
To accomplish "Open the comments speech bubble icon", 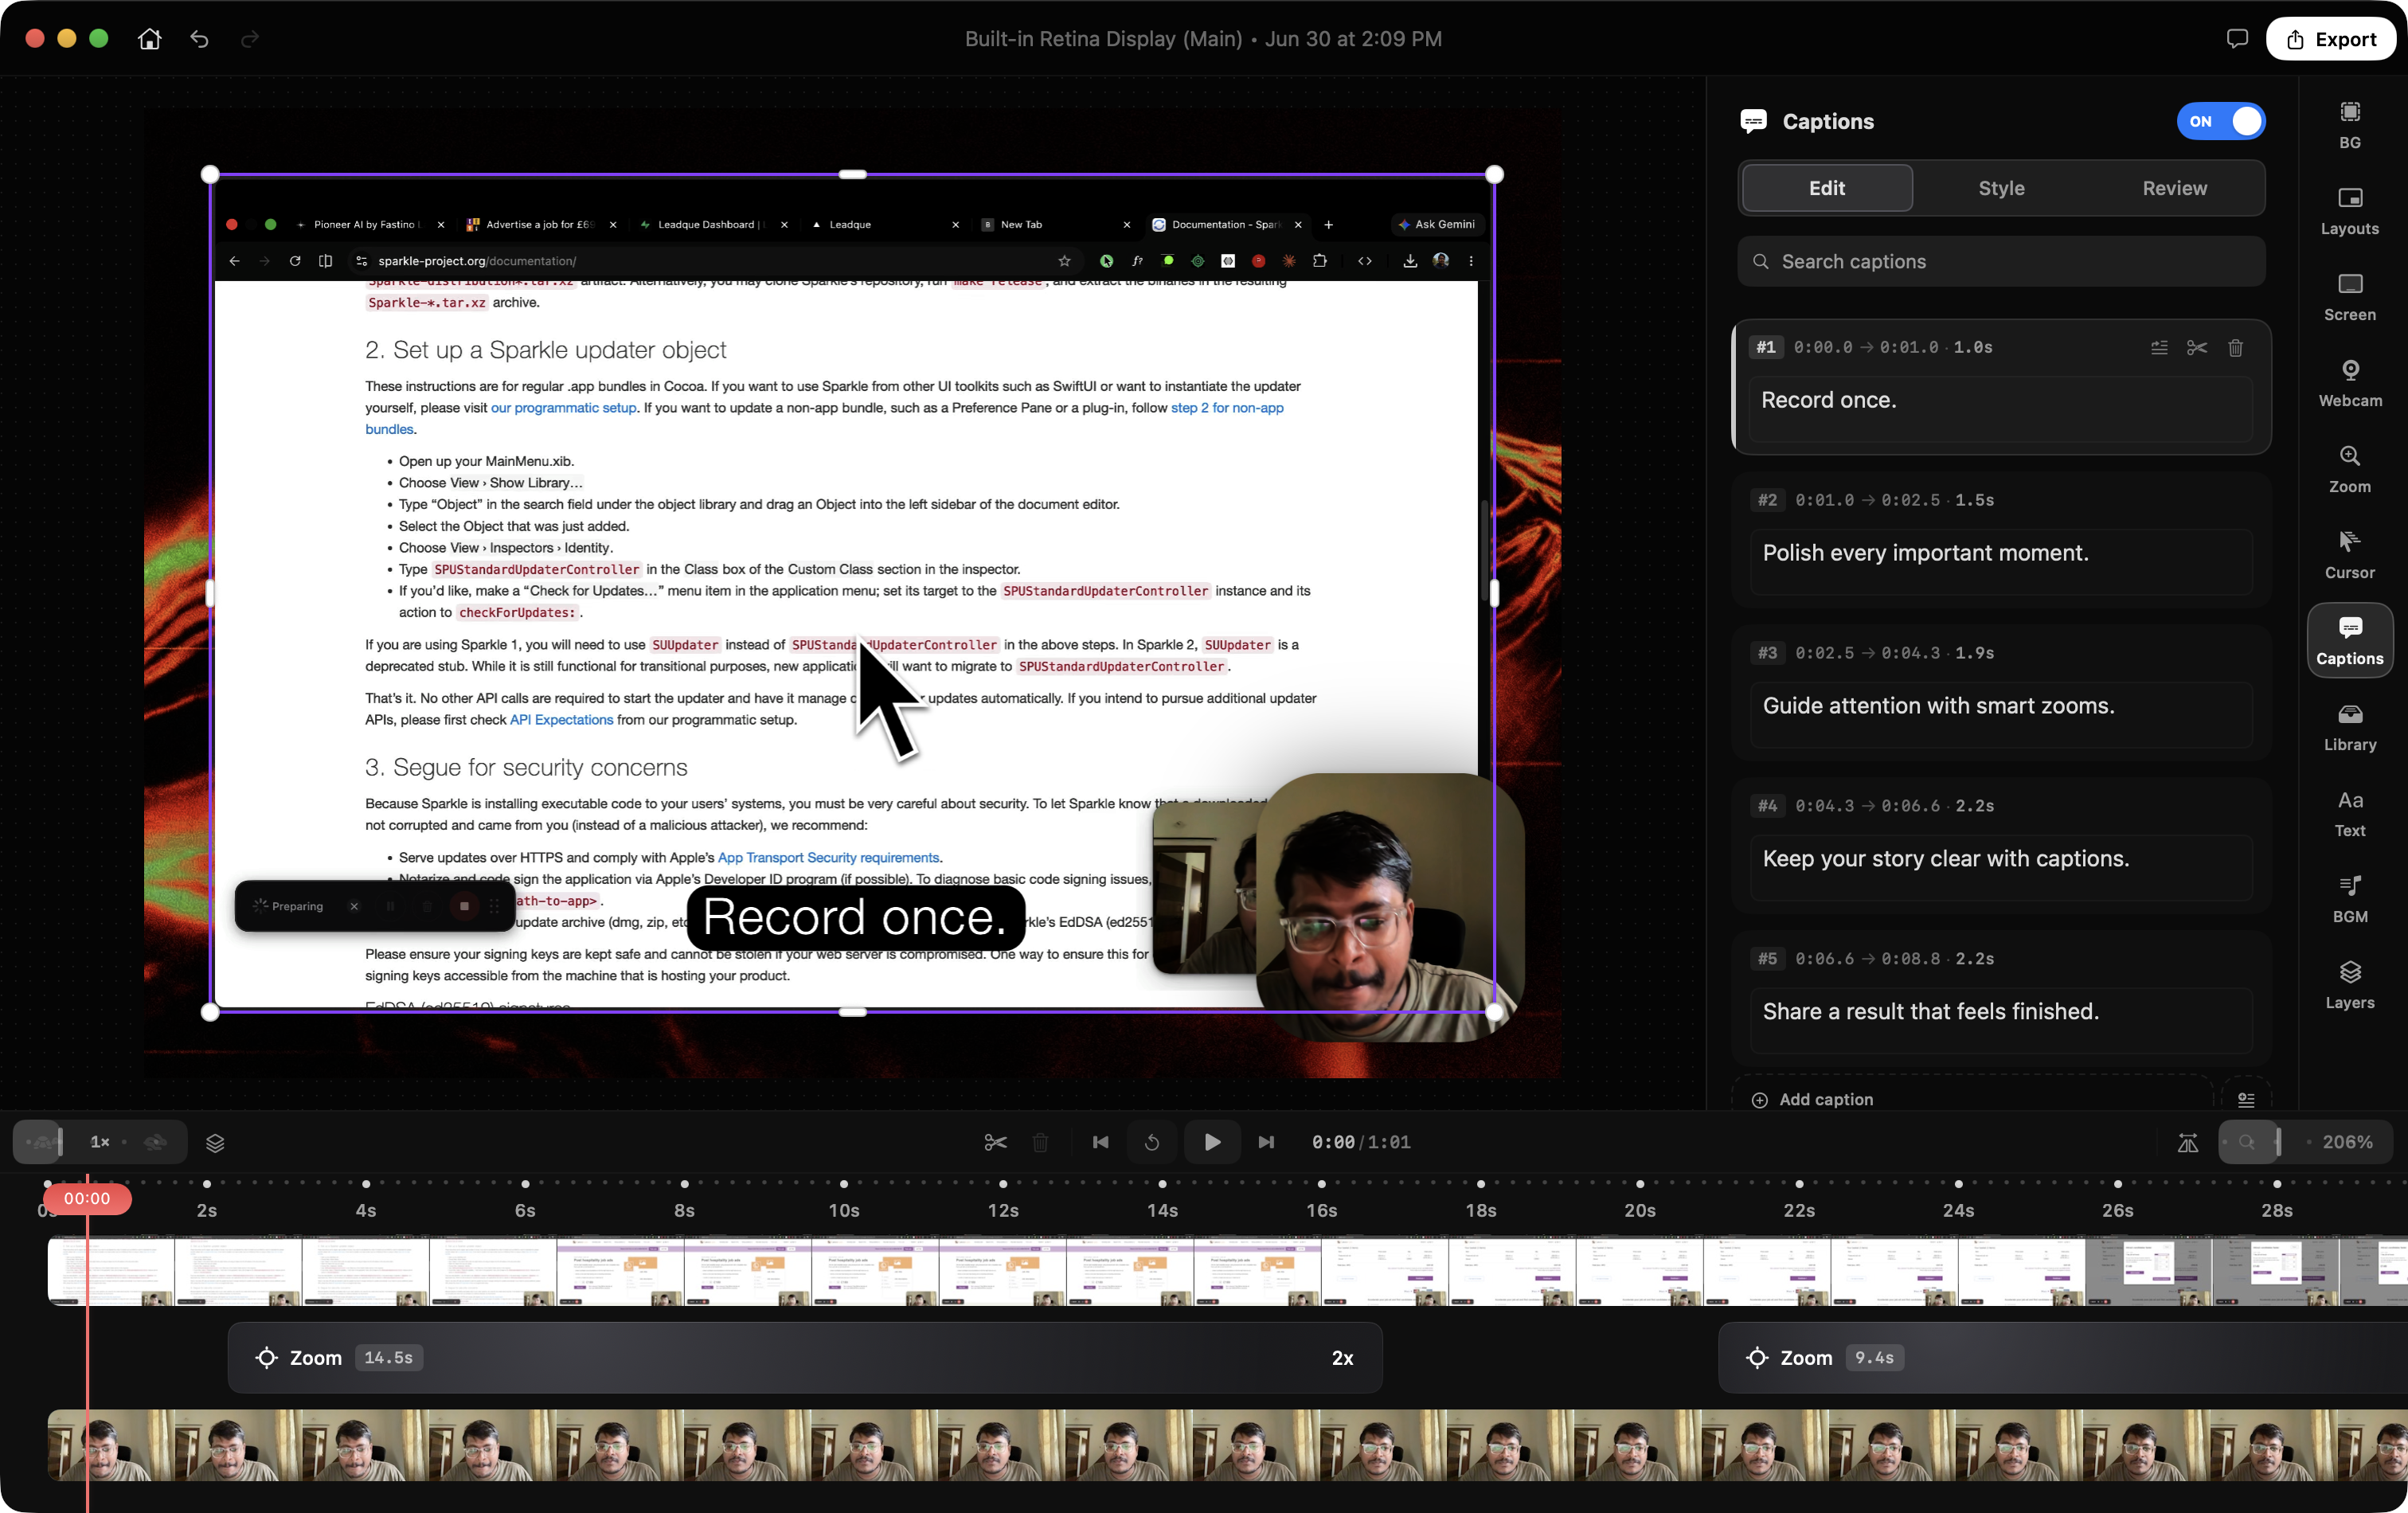I will coord(2237,38).
